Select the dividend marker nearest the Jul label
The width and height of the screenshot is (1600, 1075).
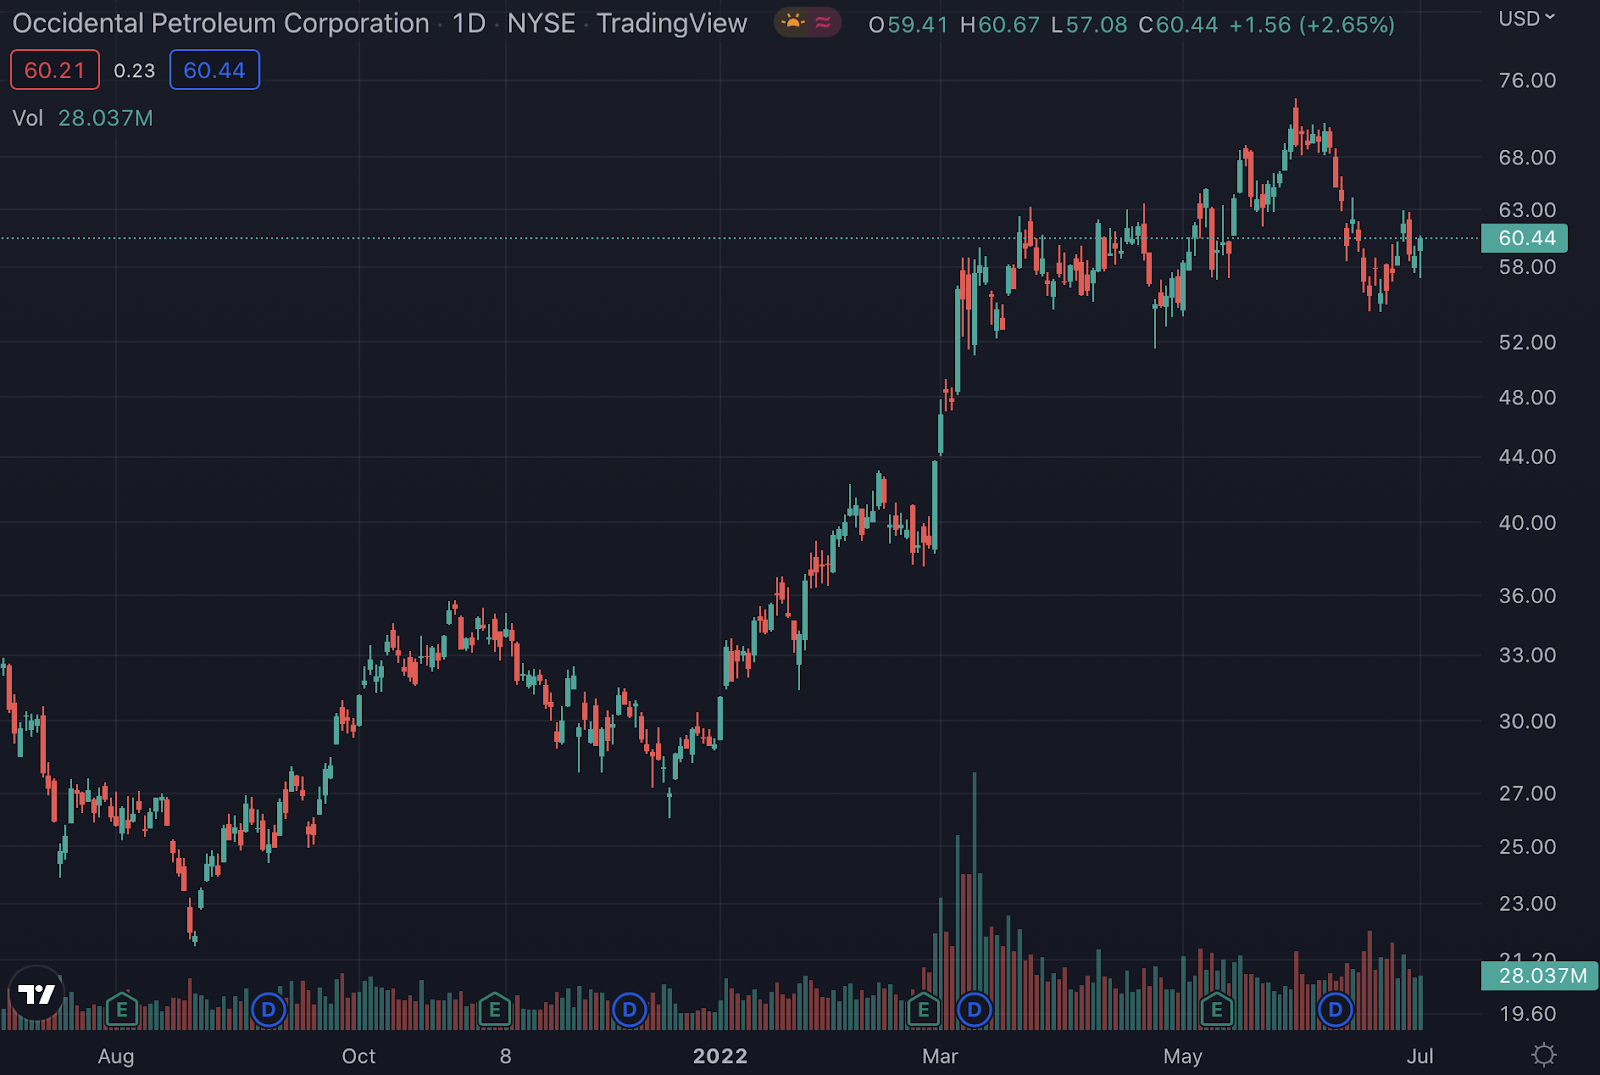coord(1335,1010)
